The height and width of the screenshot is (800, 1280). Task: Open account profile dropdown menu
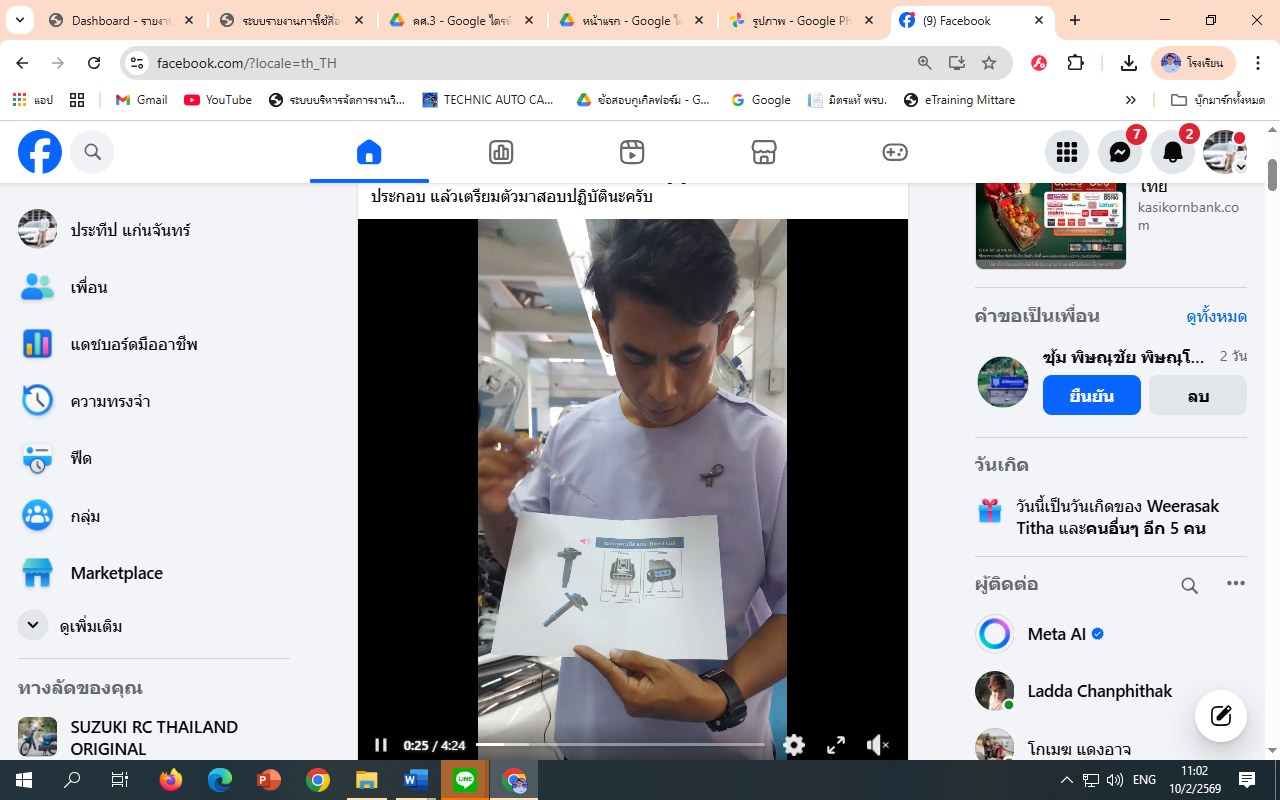click(x=1224, y=152)
